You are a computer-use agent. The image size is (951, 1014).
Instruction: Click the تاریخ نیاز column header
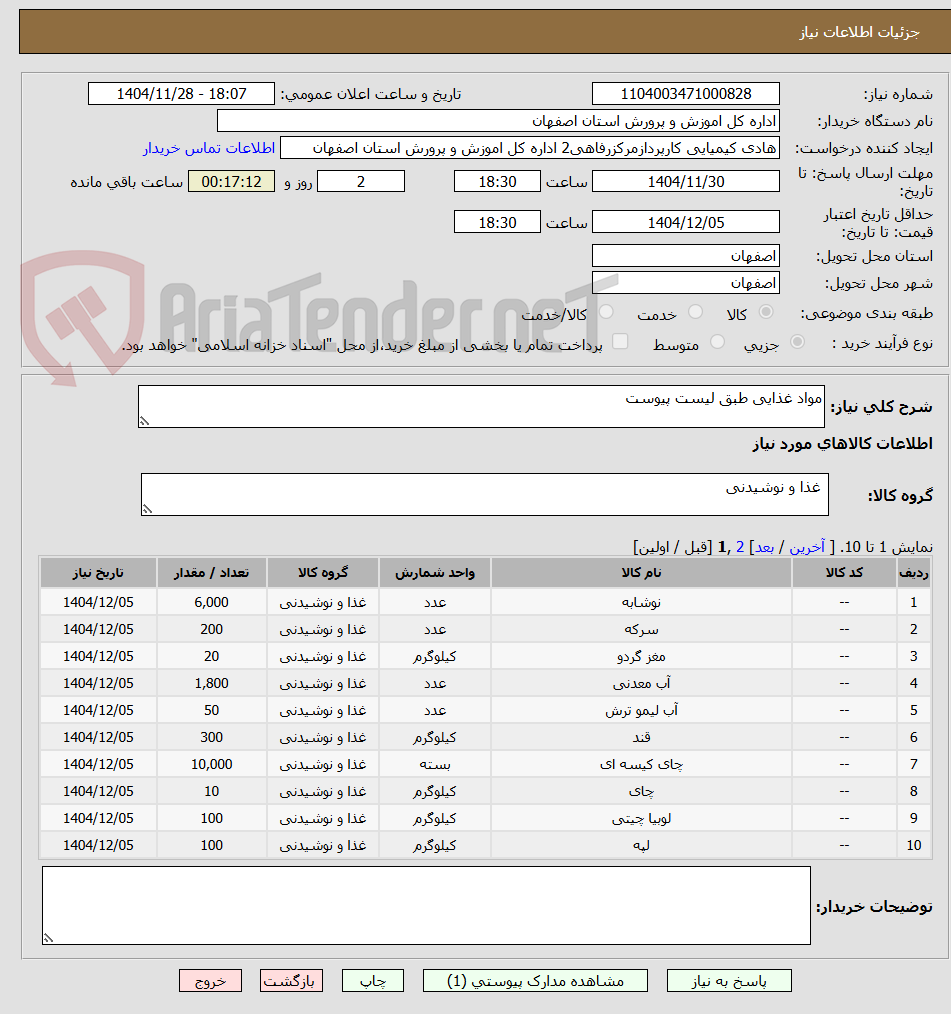(98, 573)
